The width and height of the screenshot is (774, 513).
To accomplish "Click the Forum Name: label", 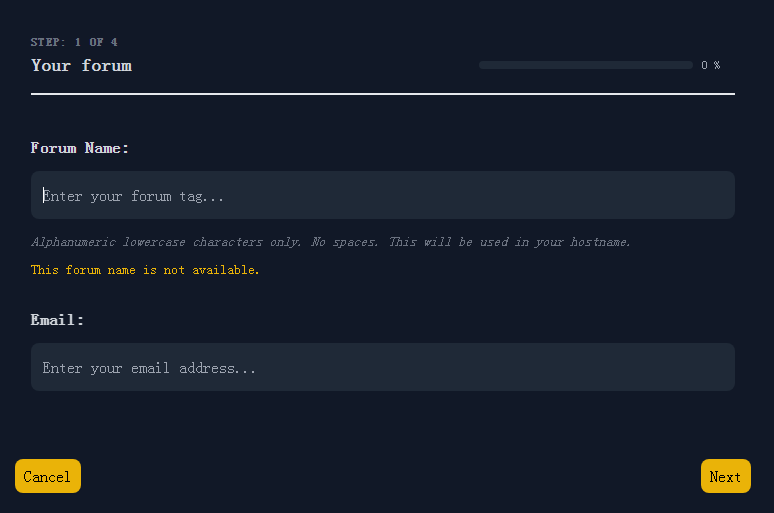I will coord(79,148).
